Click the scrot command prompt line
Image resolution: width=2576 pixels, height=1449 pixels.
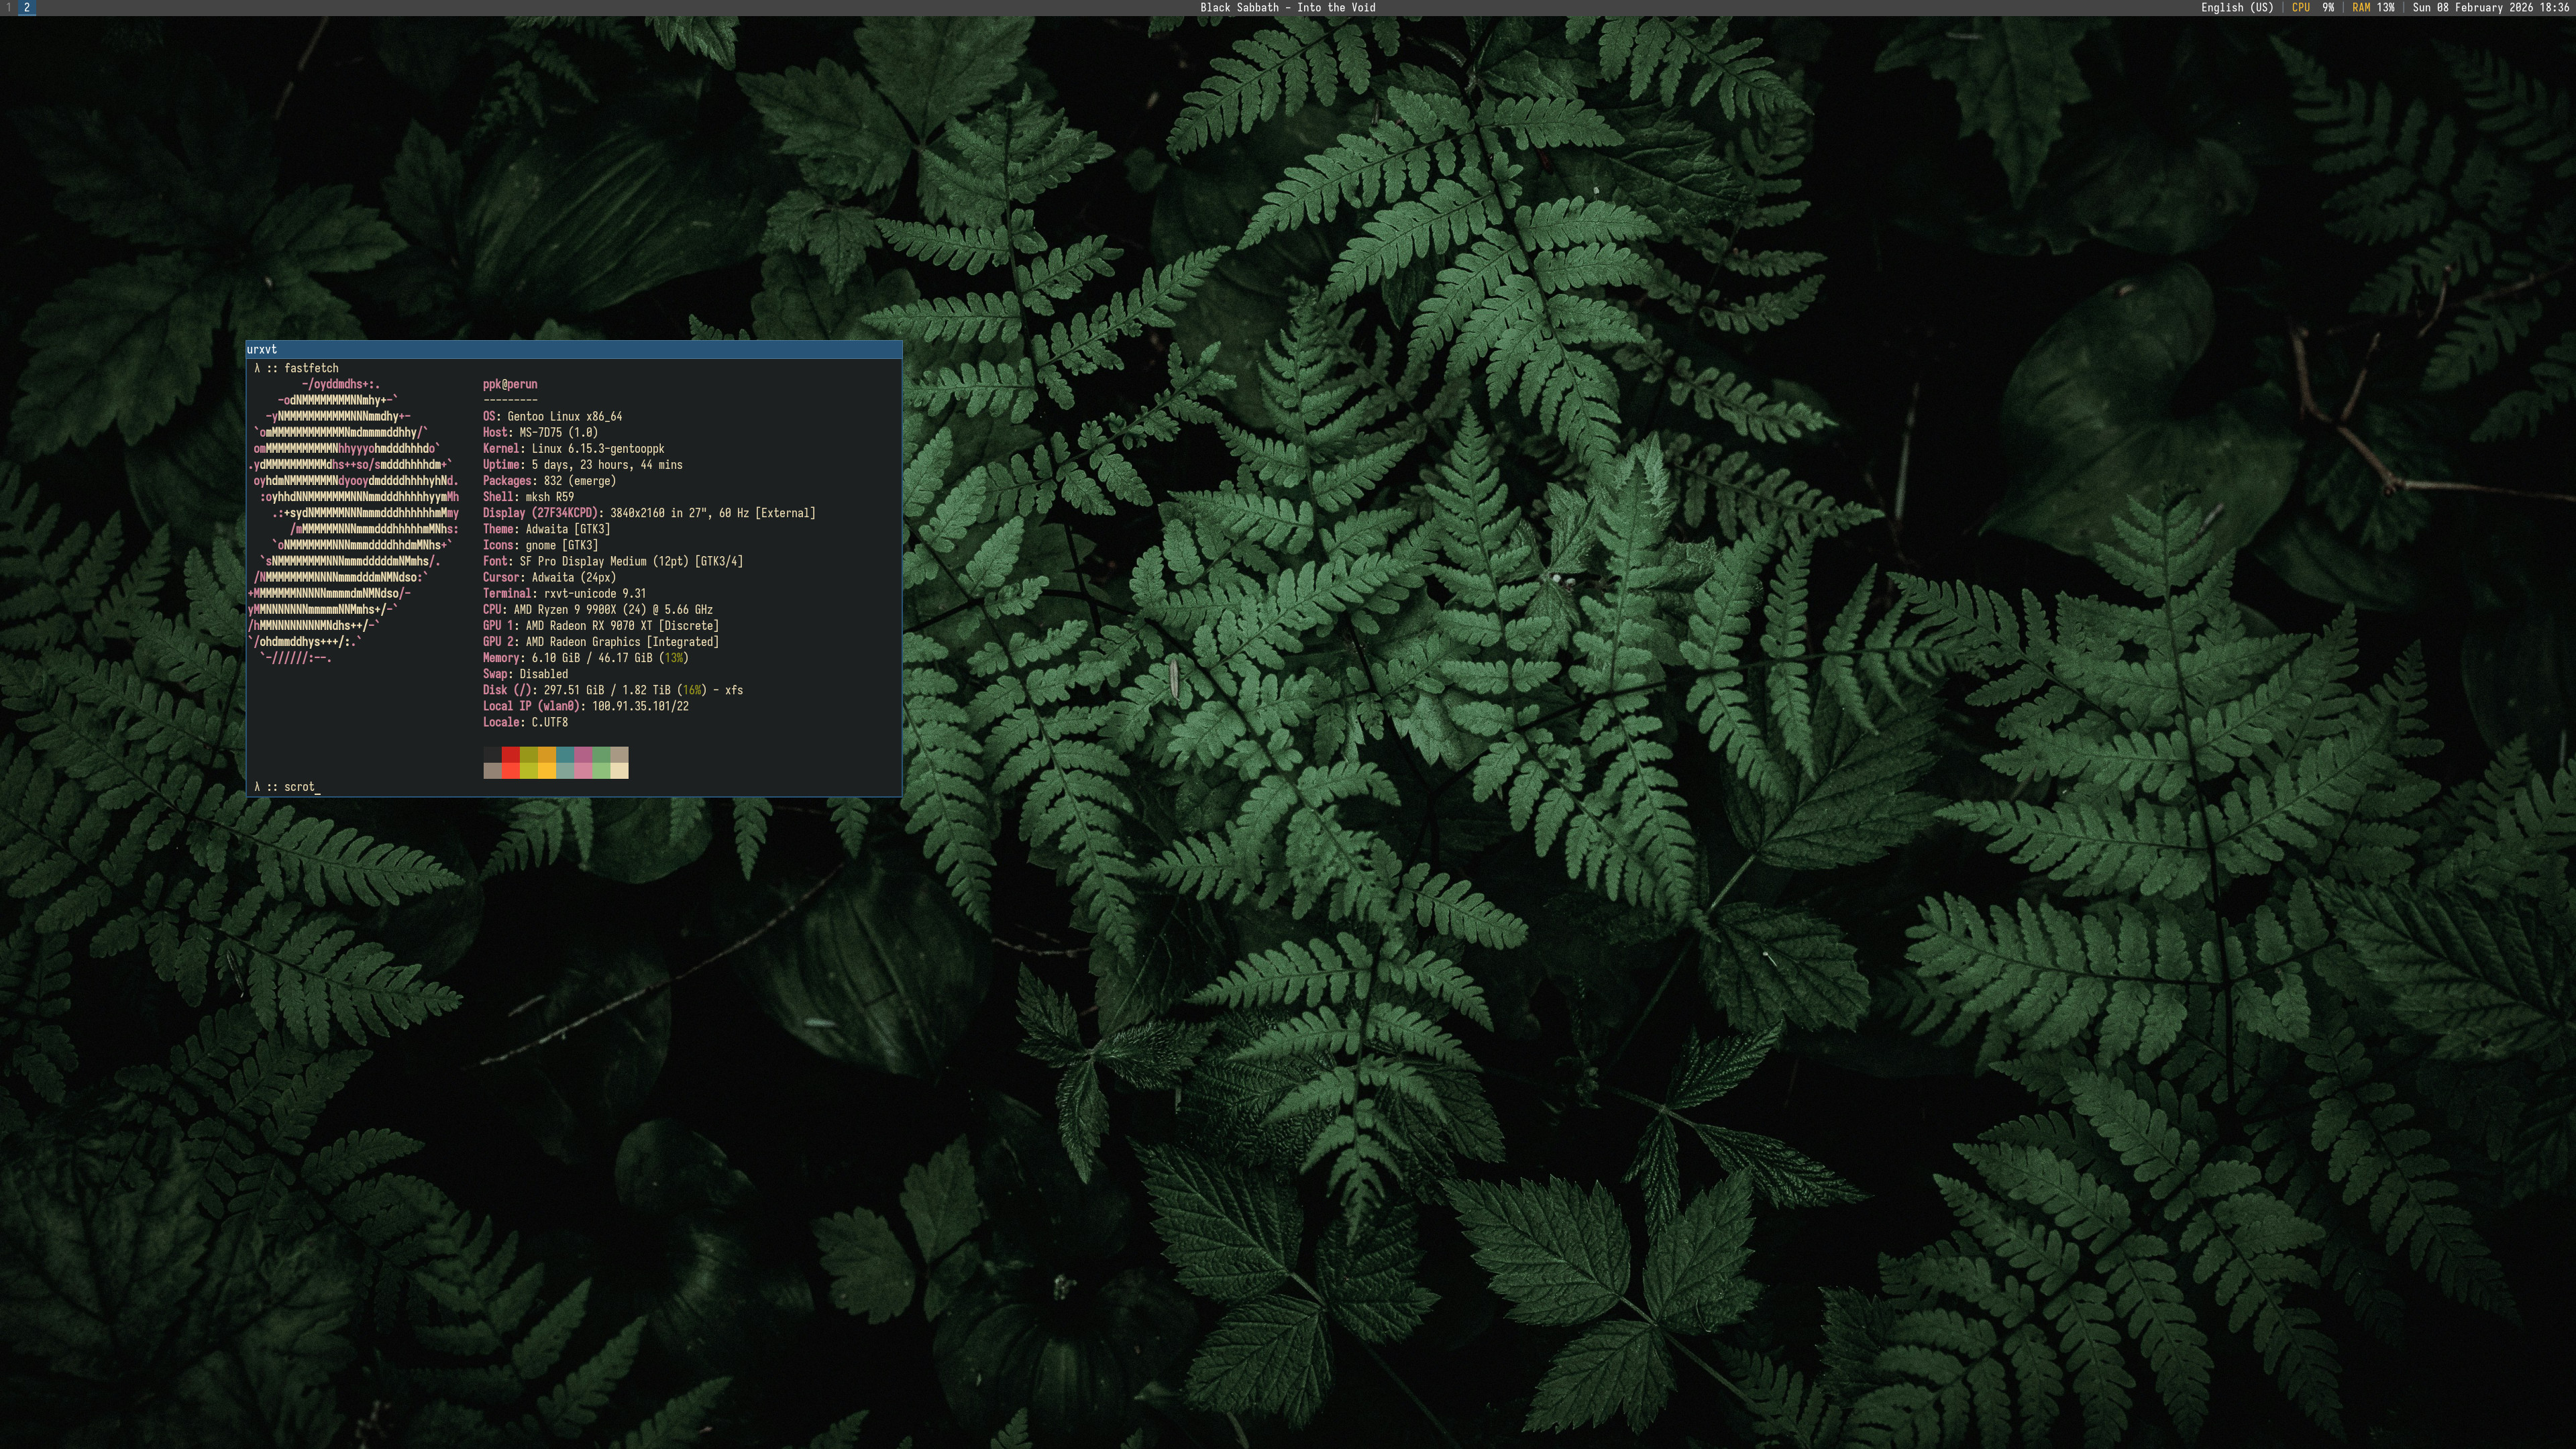pyautogui.click(x=300, y=787)
